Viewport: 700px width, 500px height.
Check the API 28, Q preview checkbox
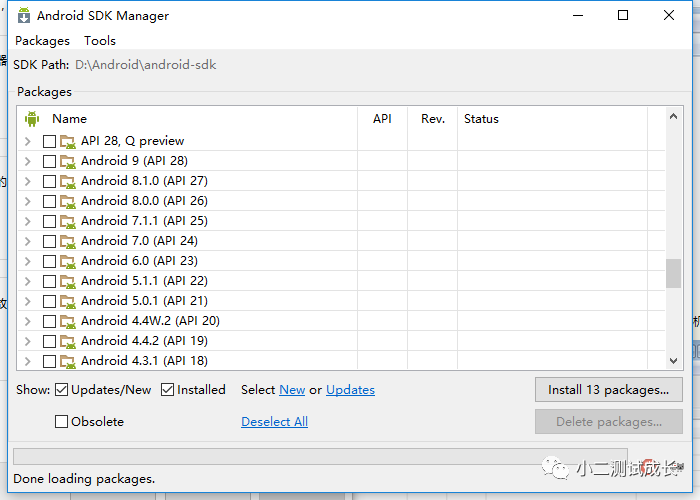pos(49,142)
